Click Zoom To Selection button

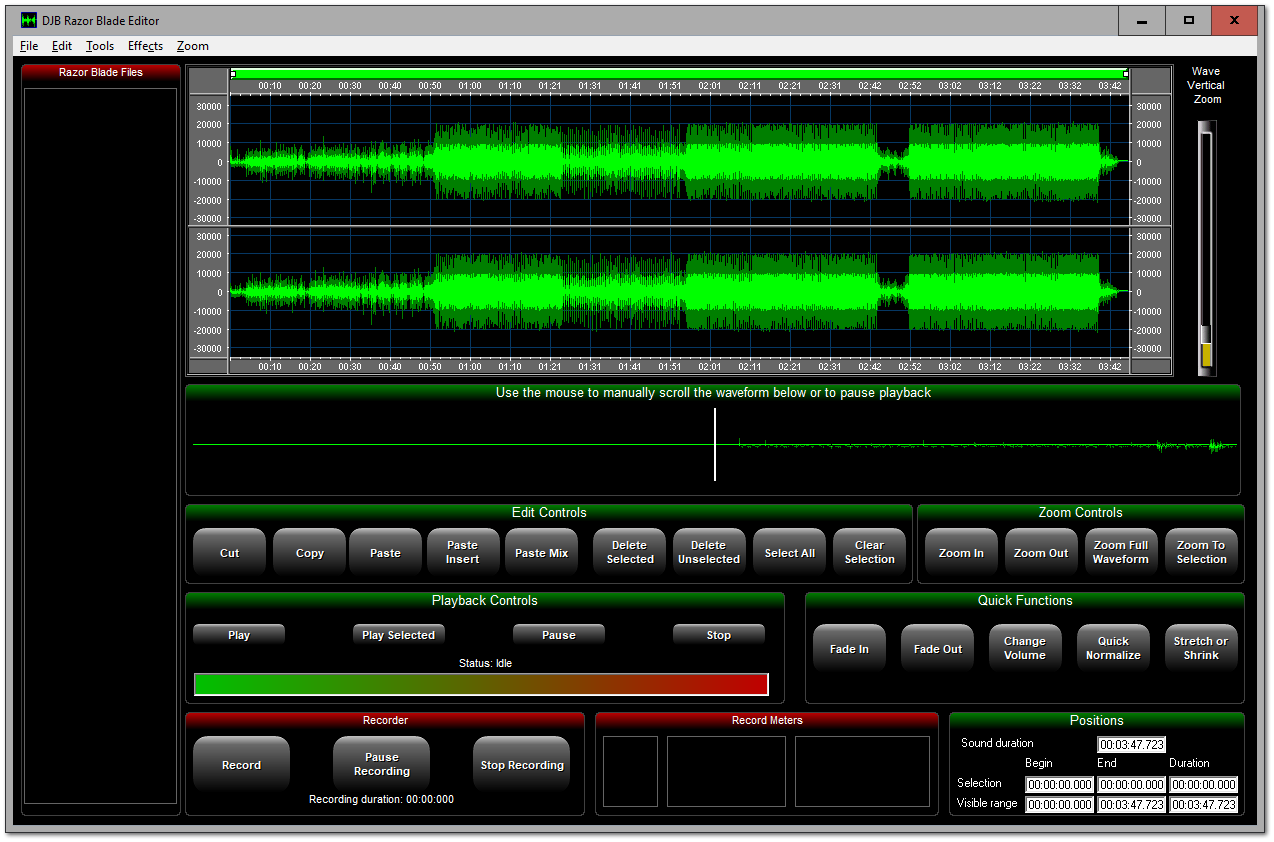click(x=1201, y=553)
